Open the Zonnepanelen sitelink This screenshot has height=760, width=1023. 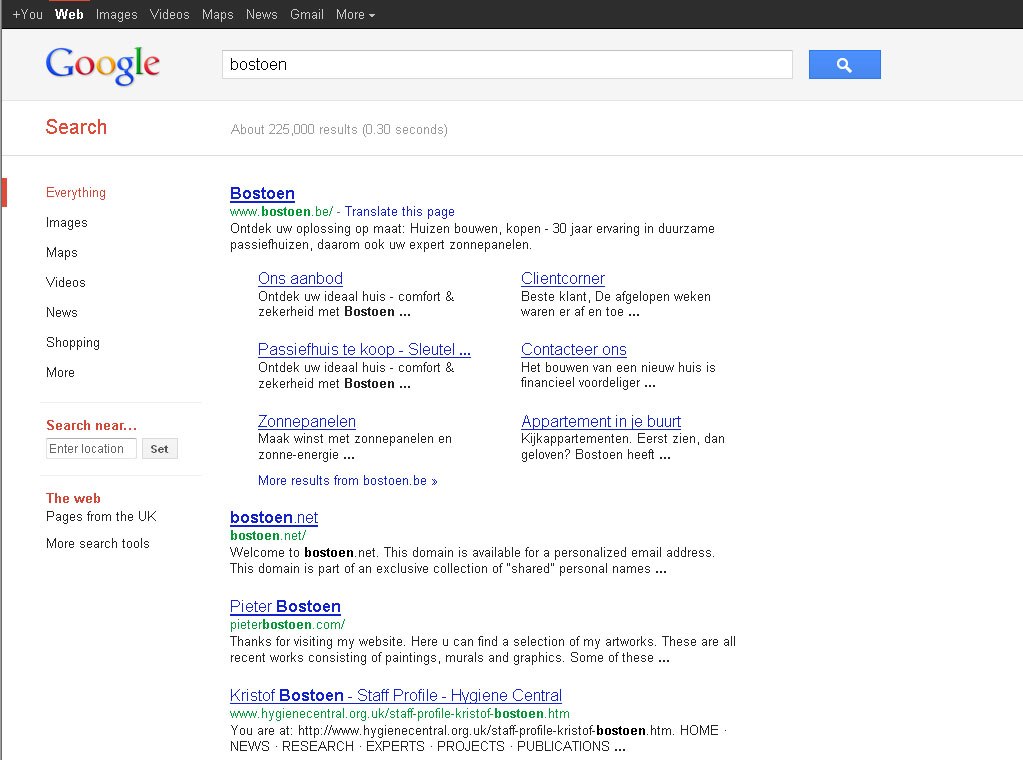(x=307, y=421)
